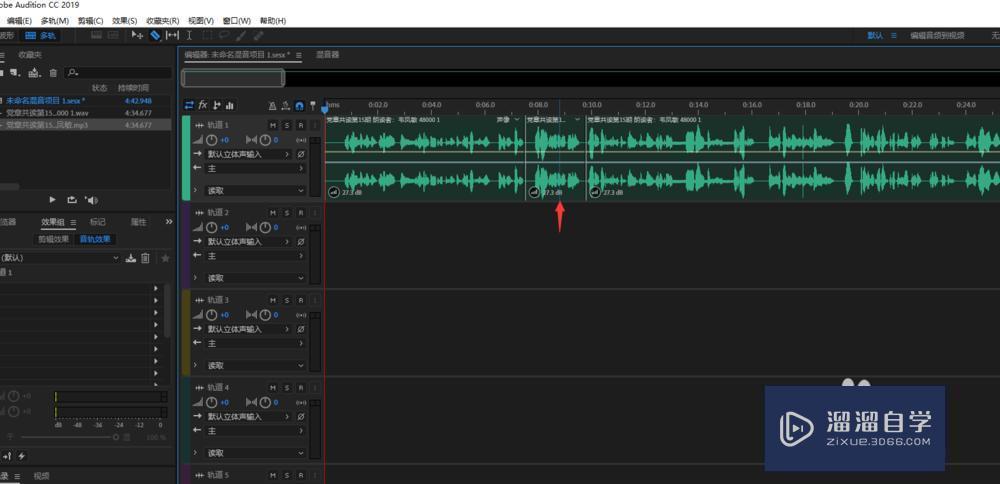Image resolution: width=1000 pixels, height=484 pixels.
Task: Mute 轨道 1 with the M button
Action: coord(273,125)
